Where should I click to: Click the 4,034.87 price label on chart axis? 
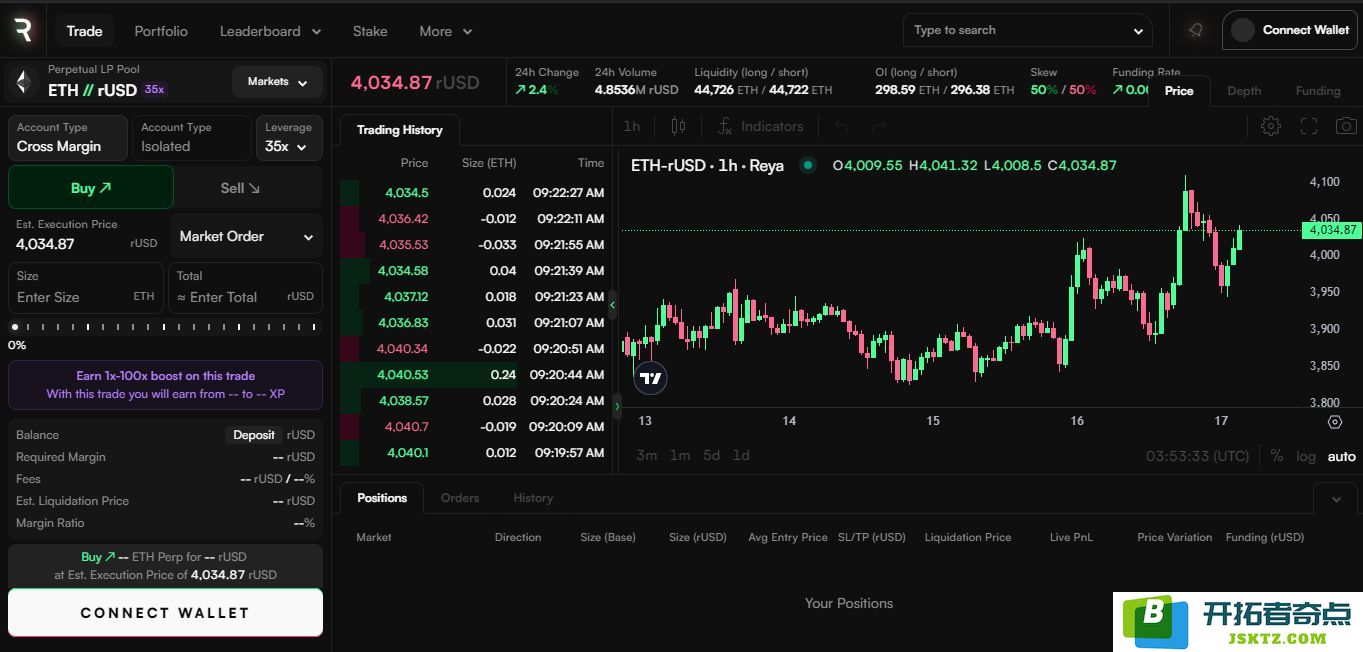click(x=1330, y=230)
